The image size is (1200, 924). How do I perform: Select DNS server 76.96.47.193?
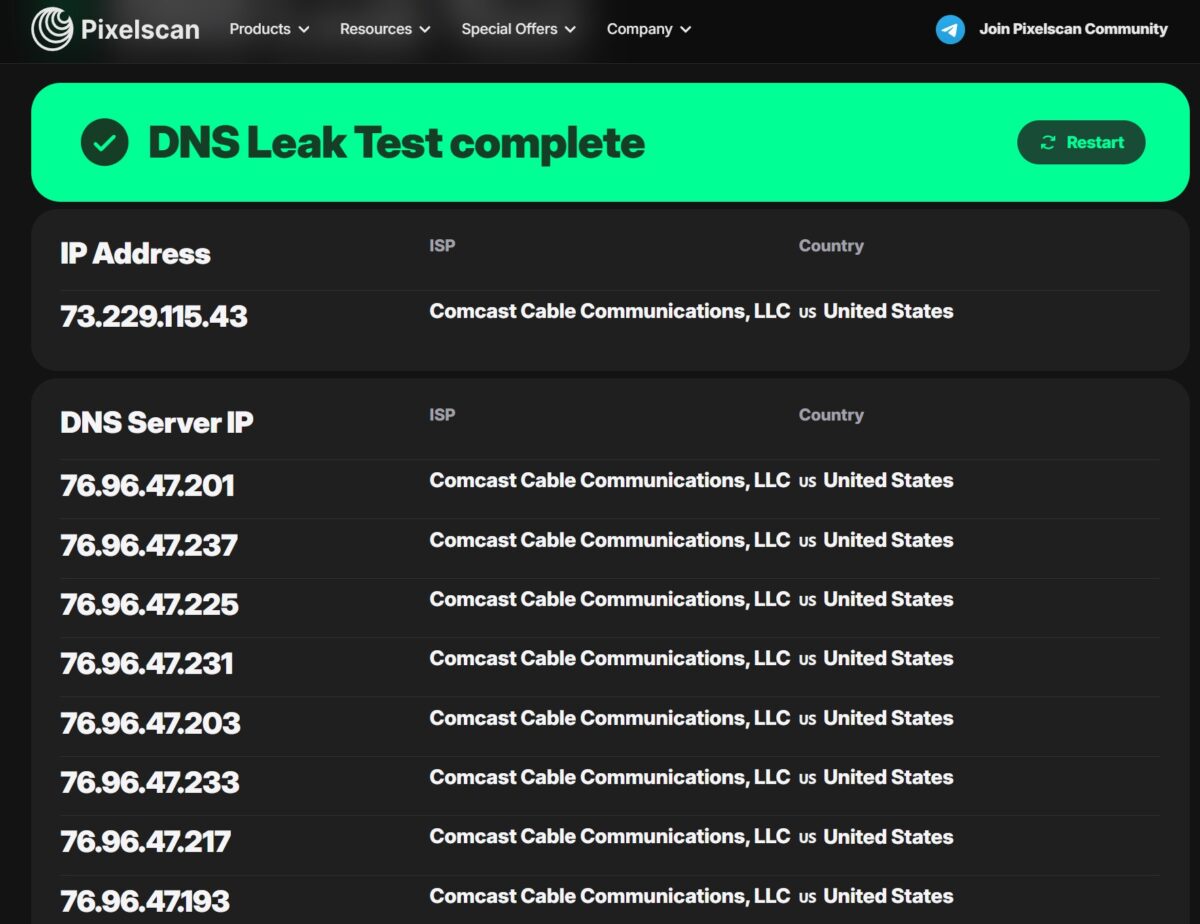click(145, 901)
